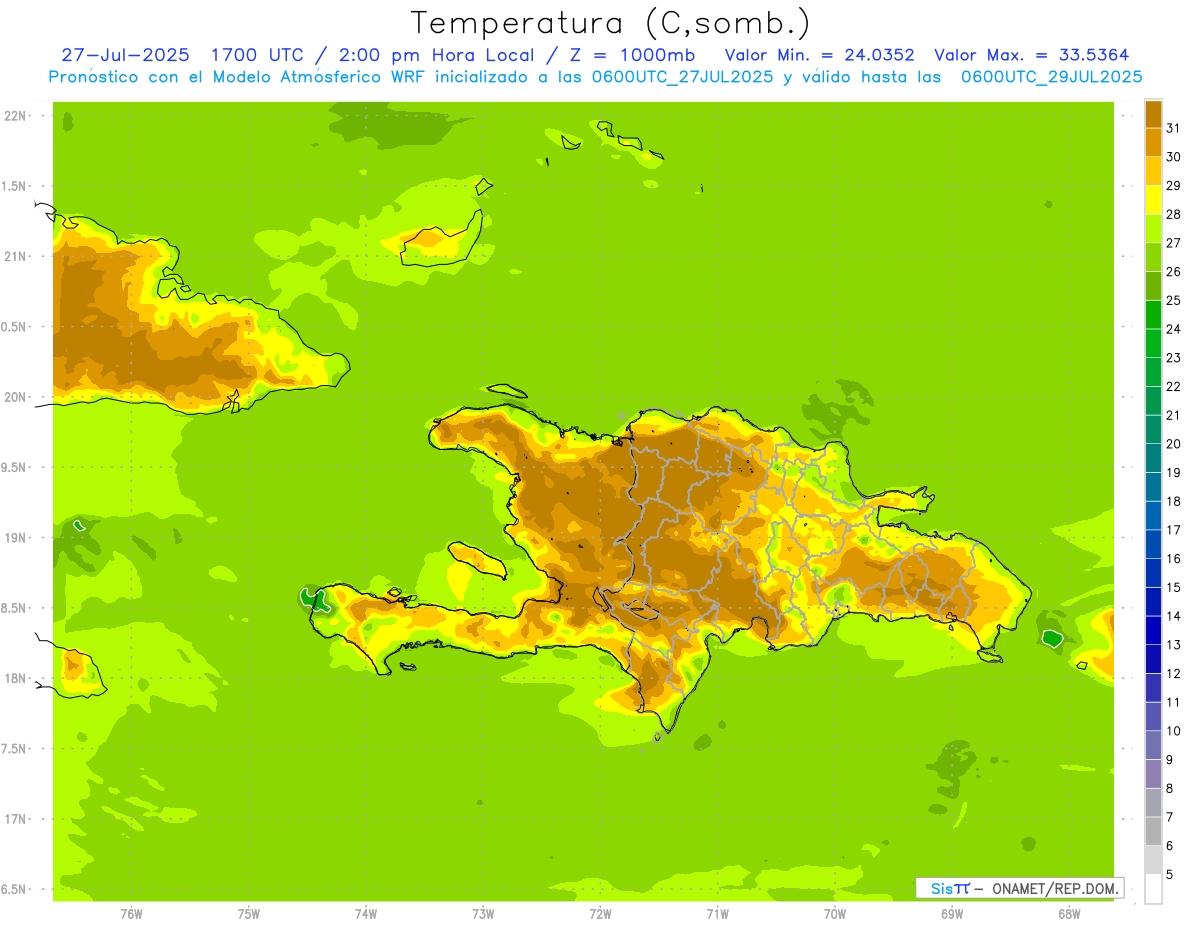Click the '75W' longitude axis label

pos(249,914)
